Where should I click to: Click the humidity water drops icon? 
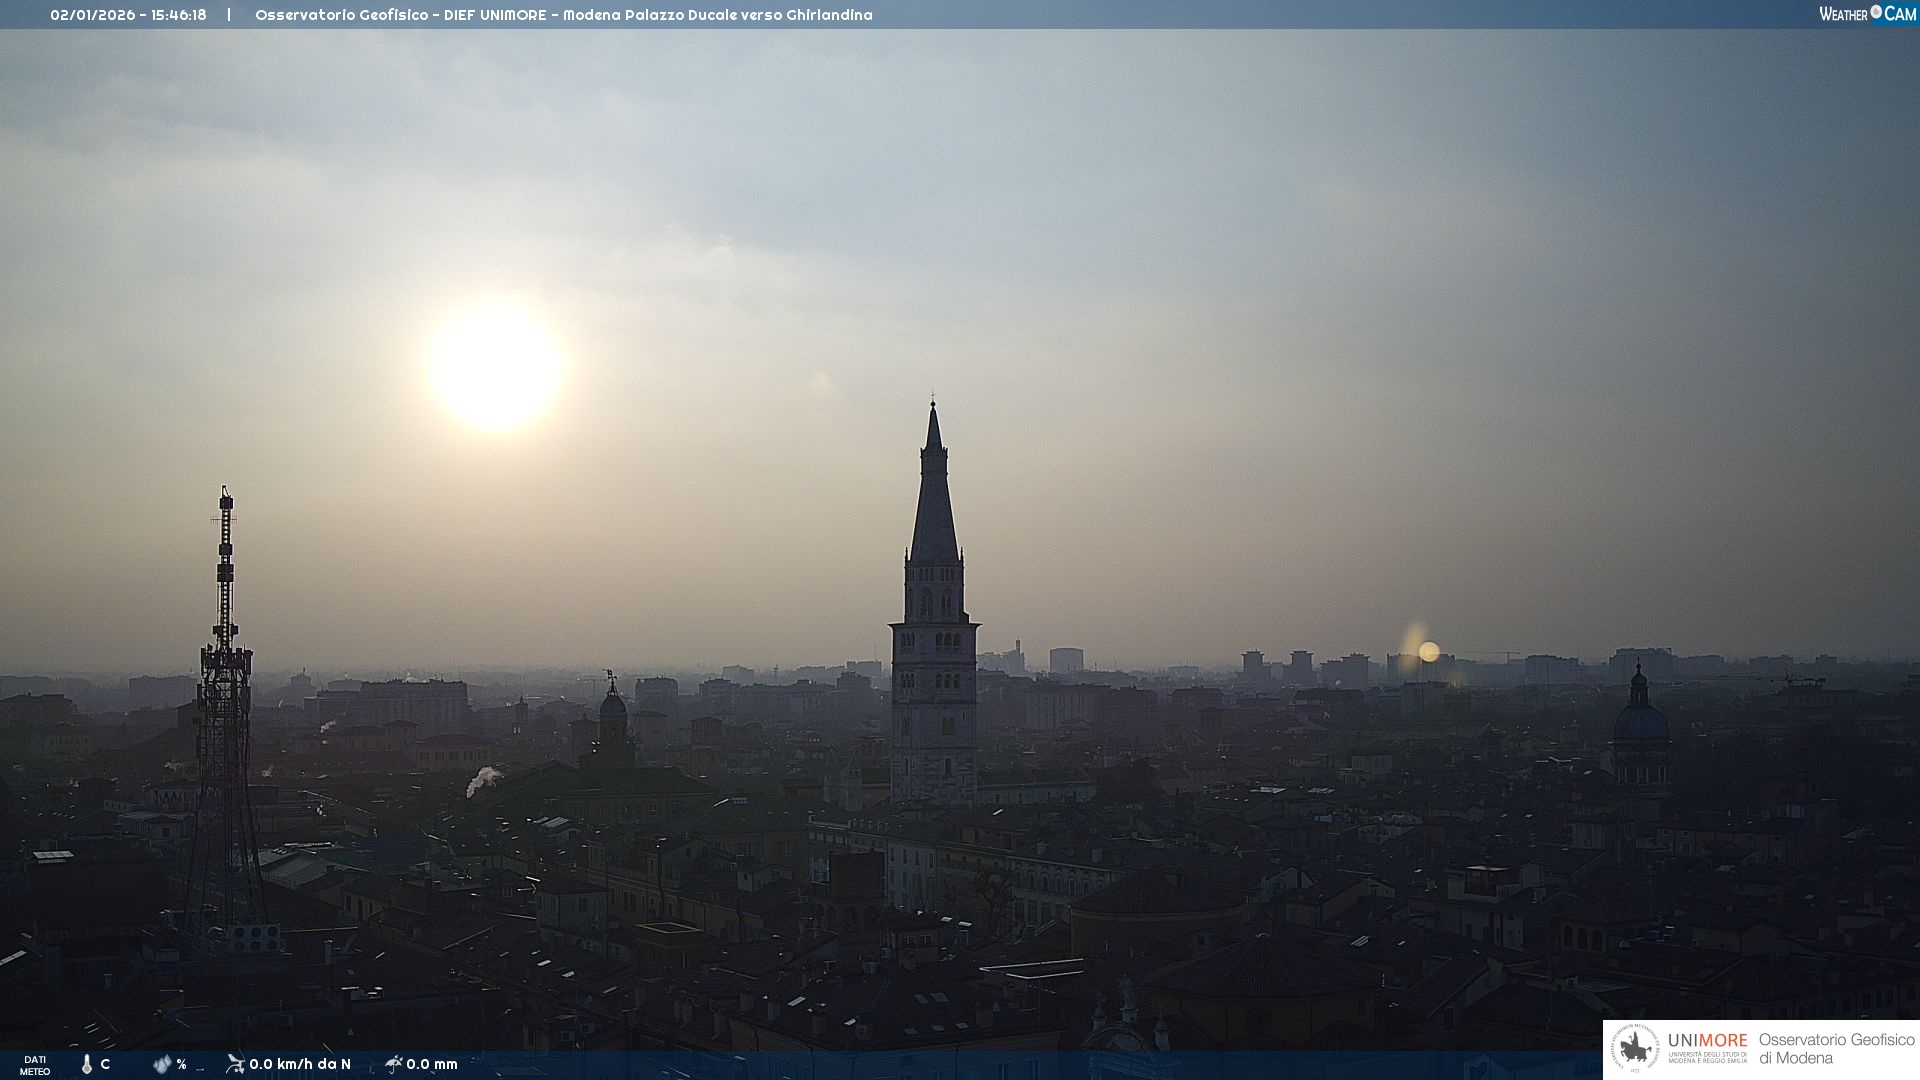click(162, 1064)
